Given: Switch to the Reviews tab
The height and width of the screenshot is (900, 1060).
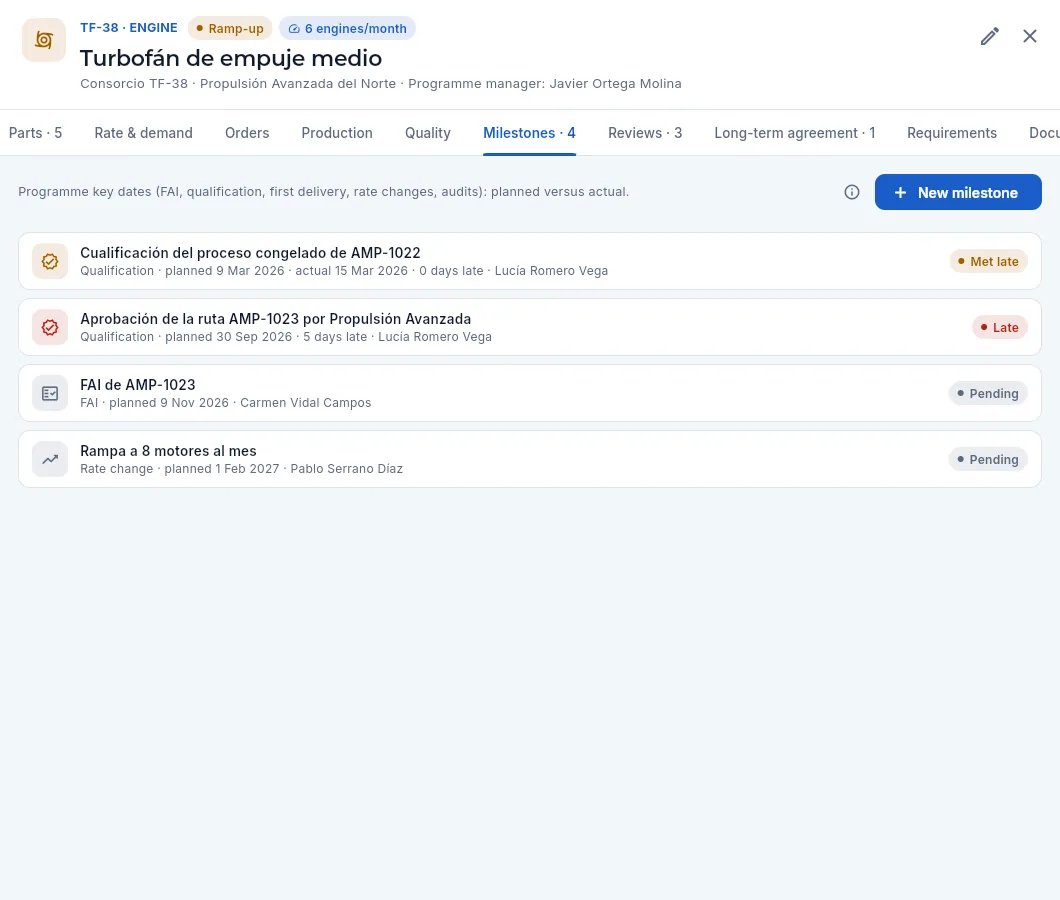Looking at the screenshot, I should [645, 133].
